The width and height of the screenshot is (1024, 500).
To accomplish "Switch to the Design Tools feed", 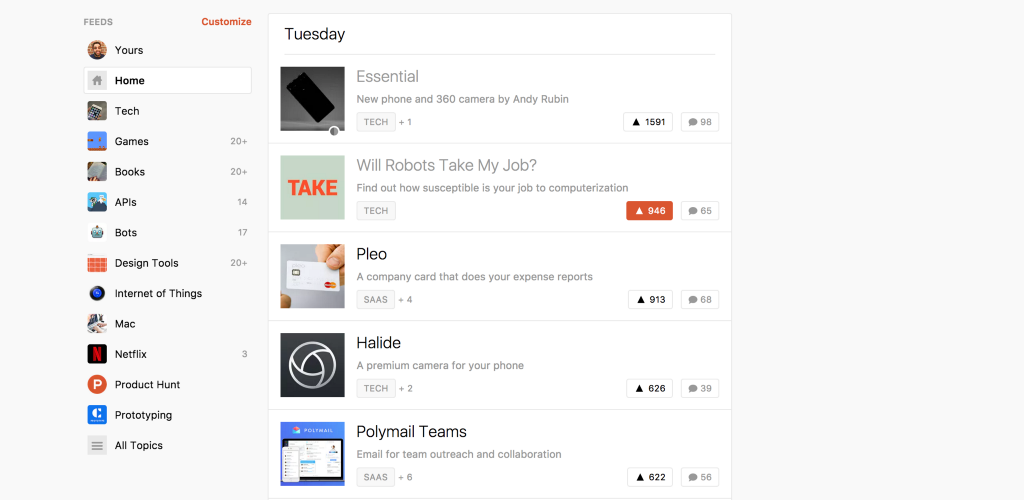I will pos(146,263).
